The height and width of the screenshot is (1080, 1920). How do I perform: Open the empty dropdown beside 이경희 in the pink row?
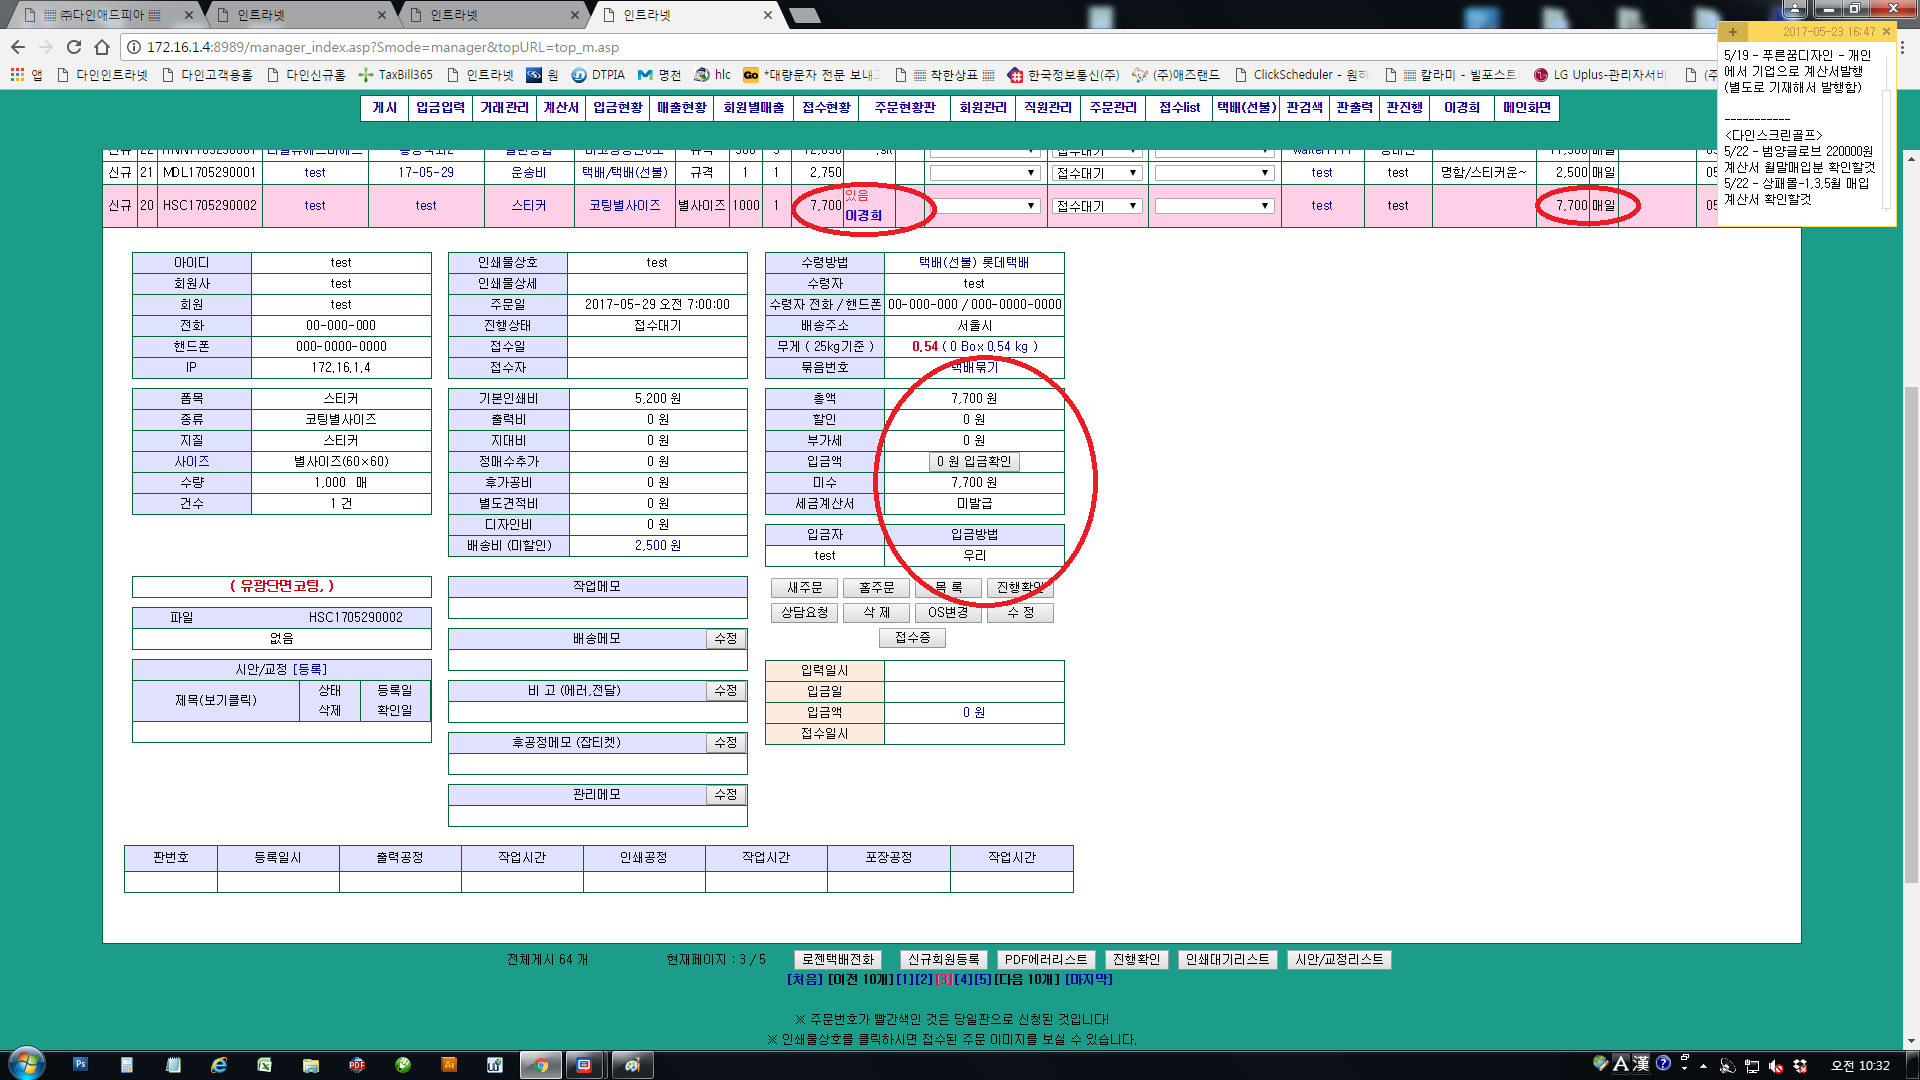point(984,206)
